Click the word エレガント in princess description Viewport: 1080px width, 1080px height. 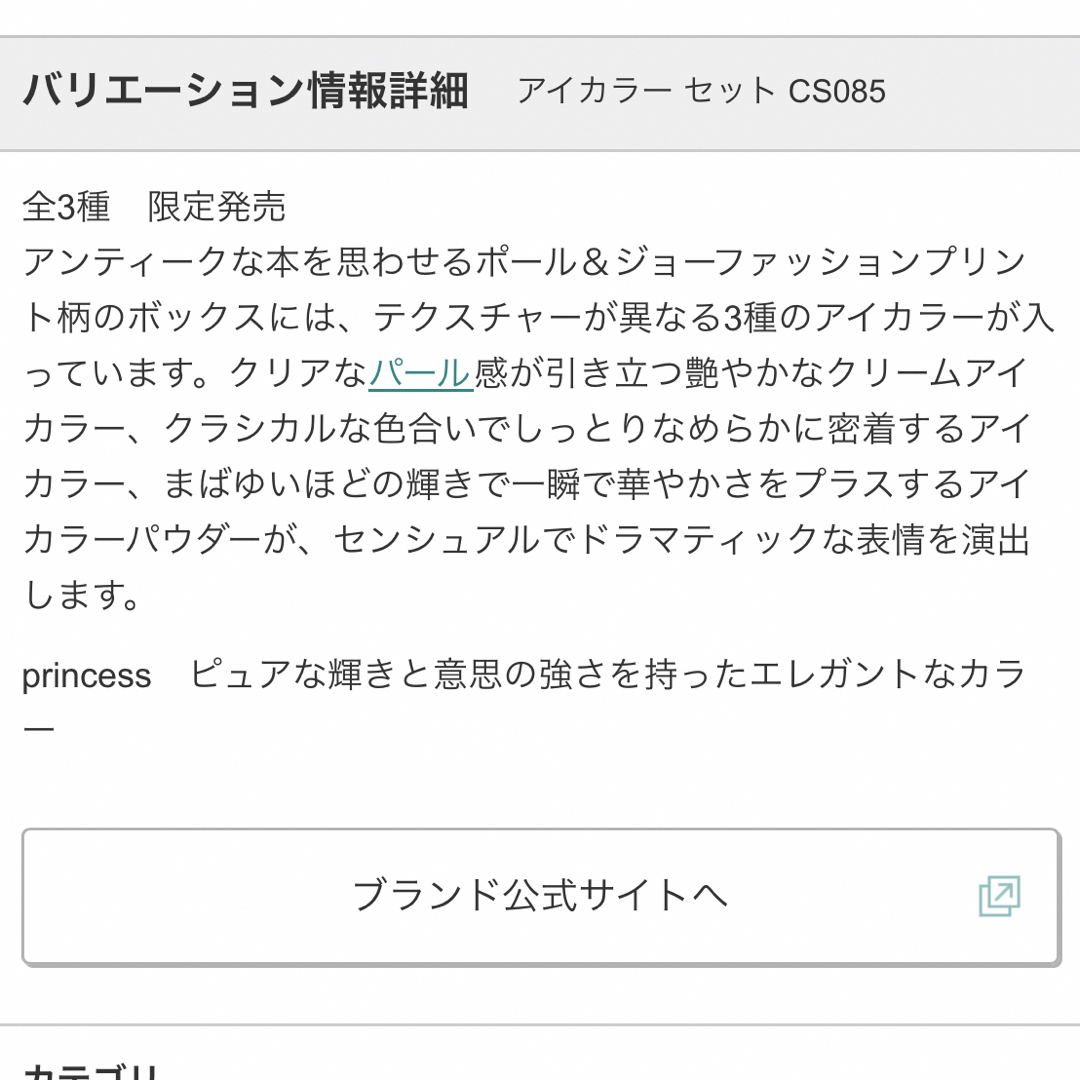point(835,674)
